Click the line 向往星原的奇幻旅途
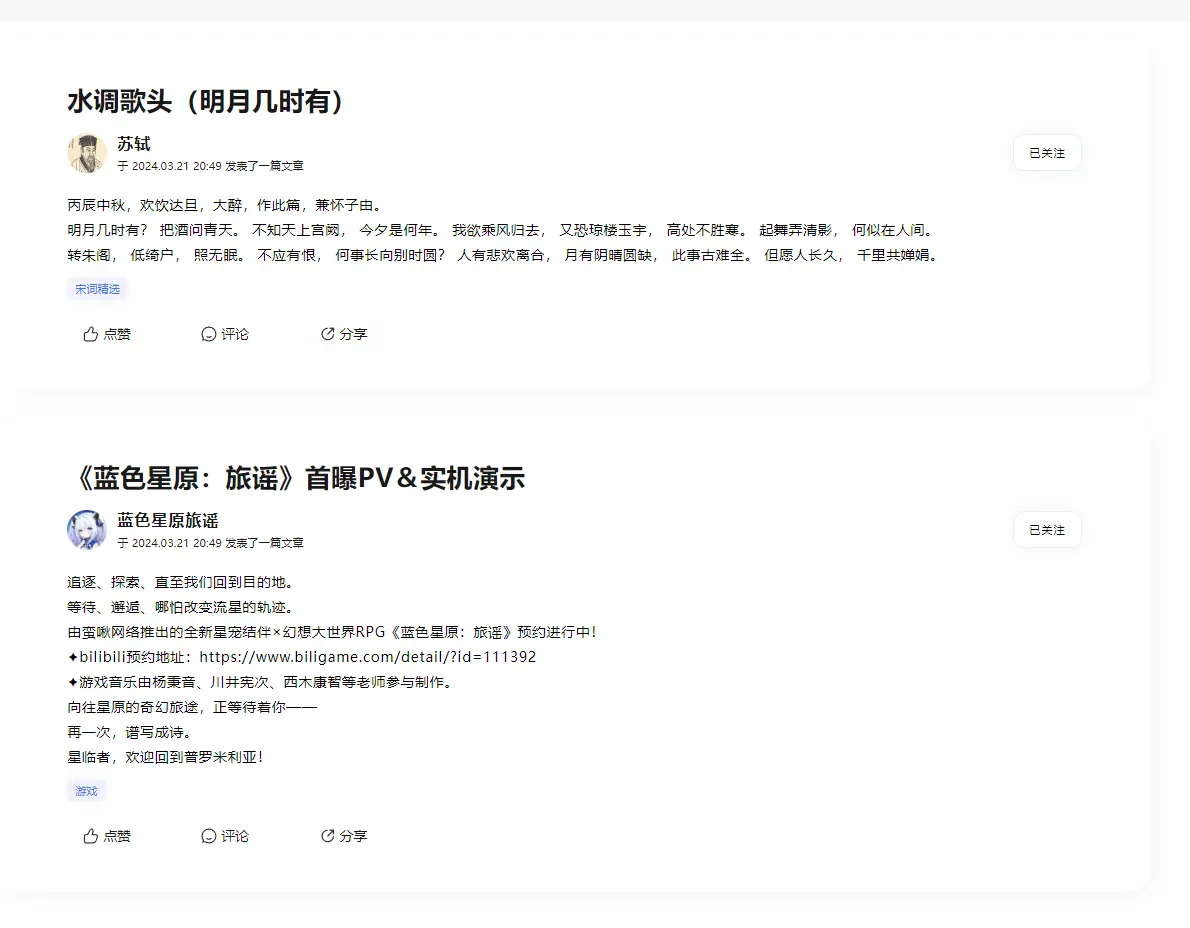The image size is (1190, 928). pos(192,707)
